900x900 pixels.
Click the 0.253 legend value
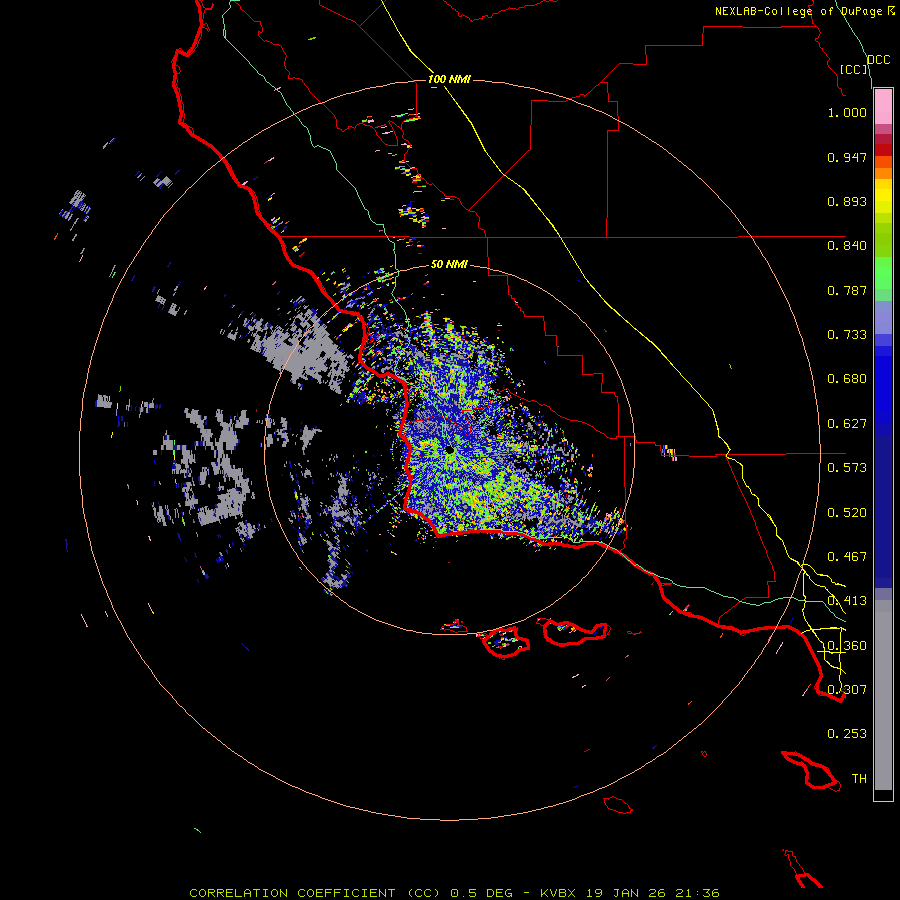click(x=847, y=734)
